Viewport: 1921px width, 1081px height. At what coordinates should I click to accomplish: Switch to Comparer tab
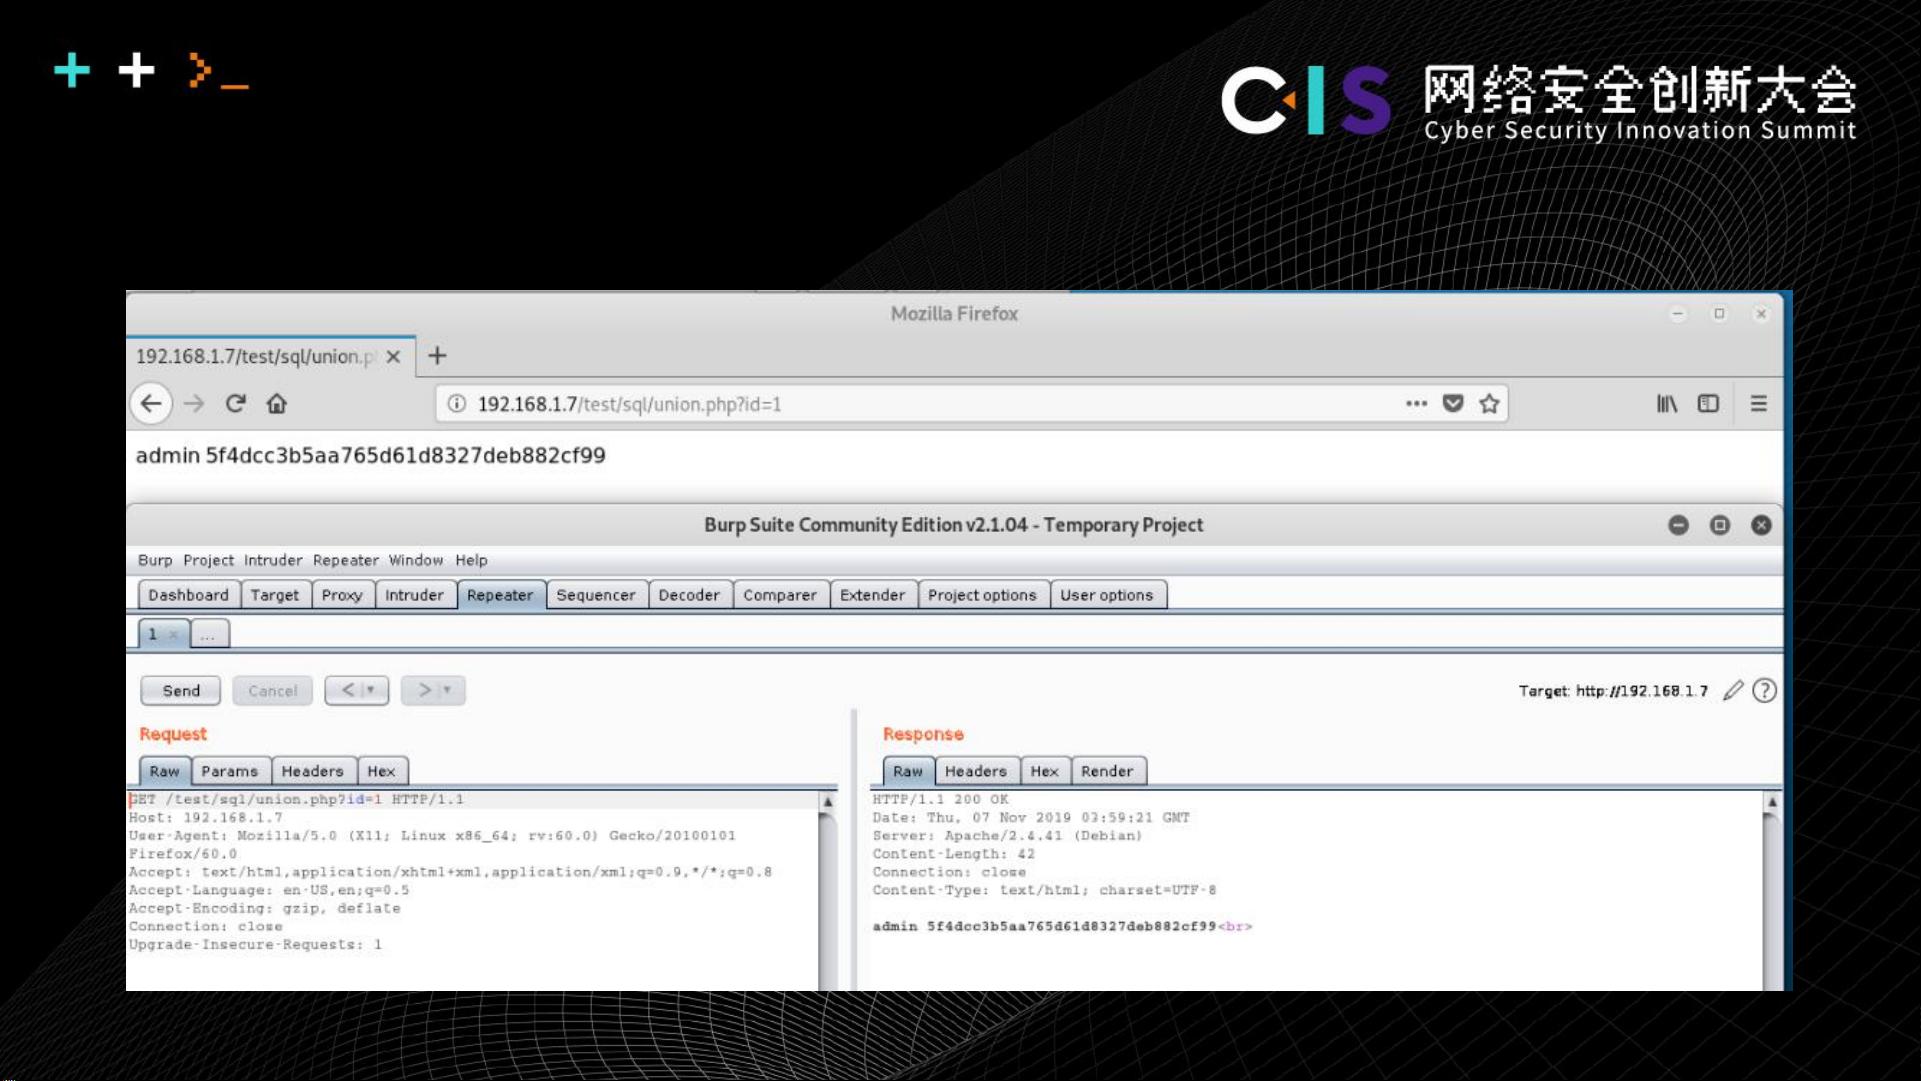pyautogui.click(x=780, y=595)
